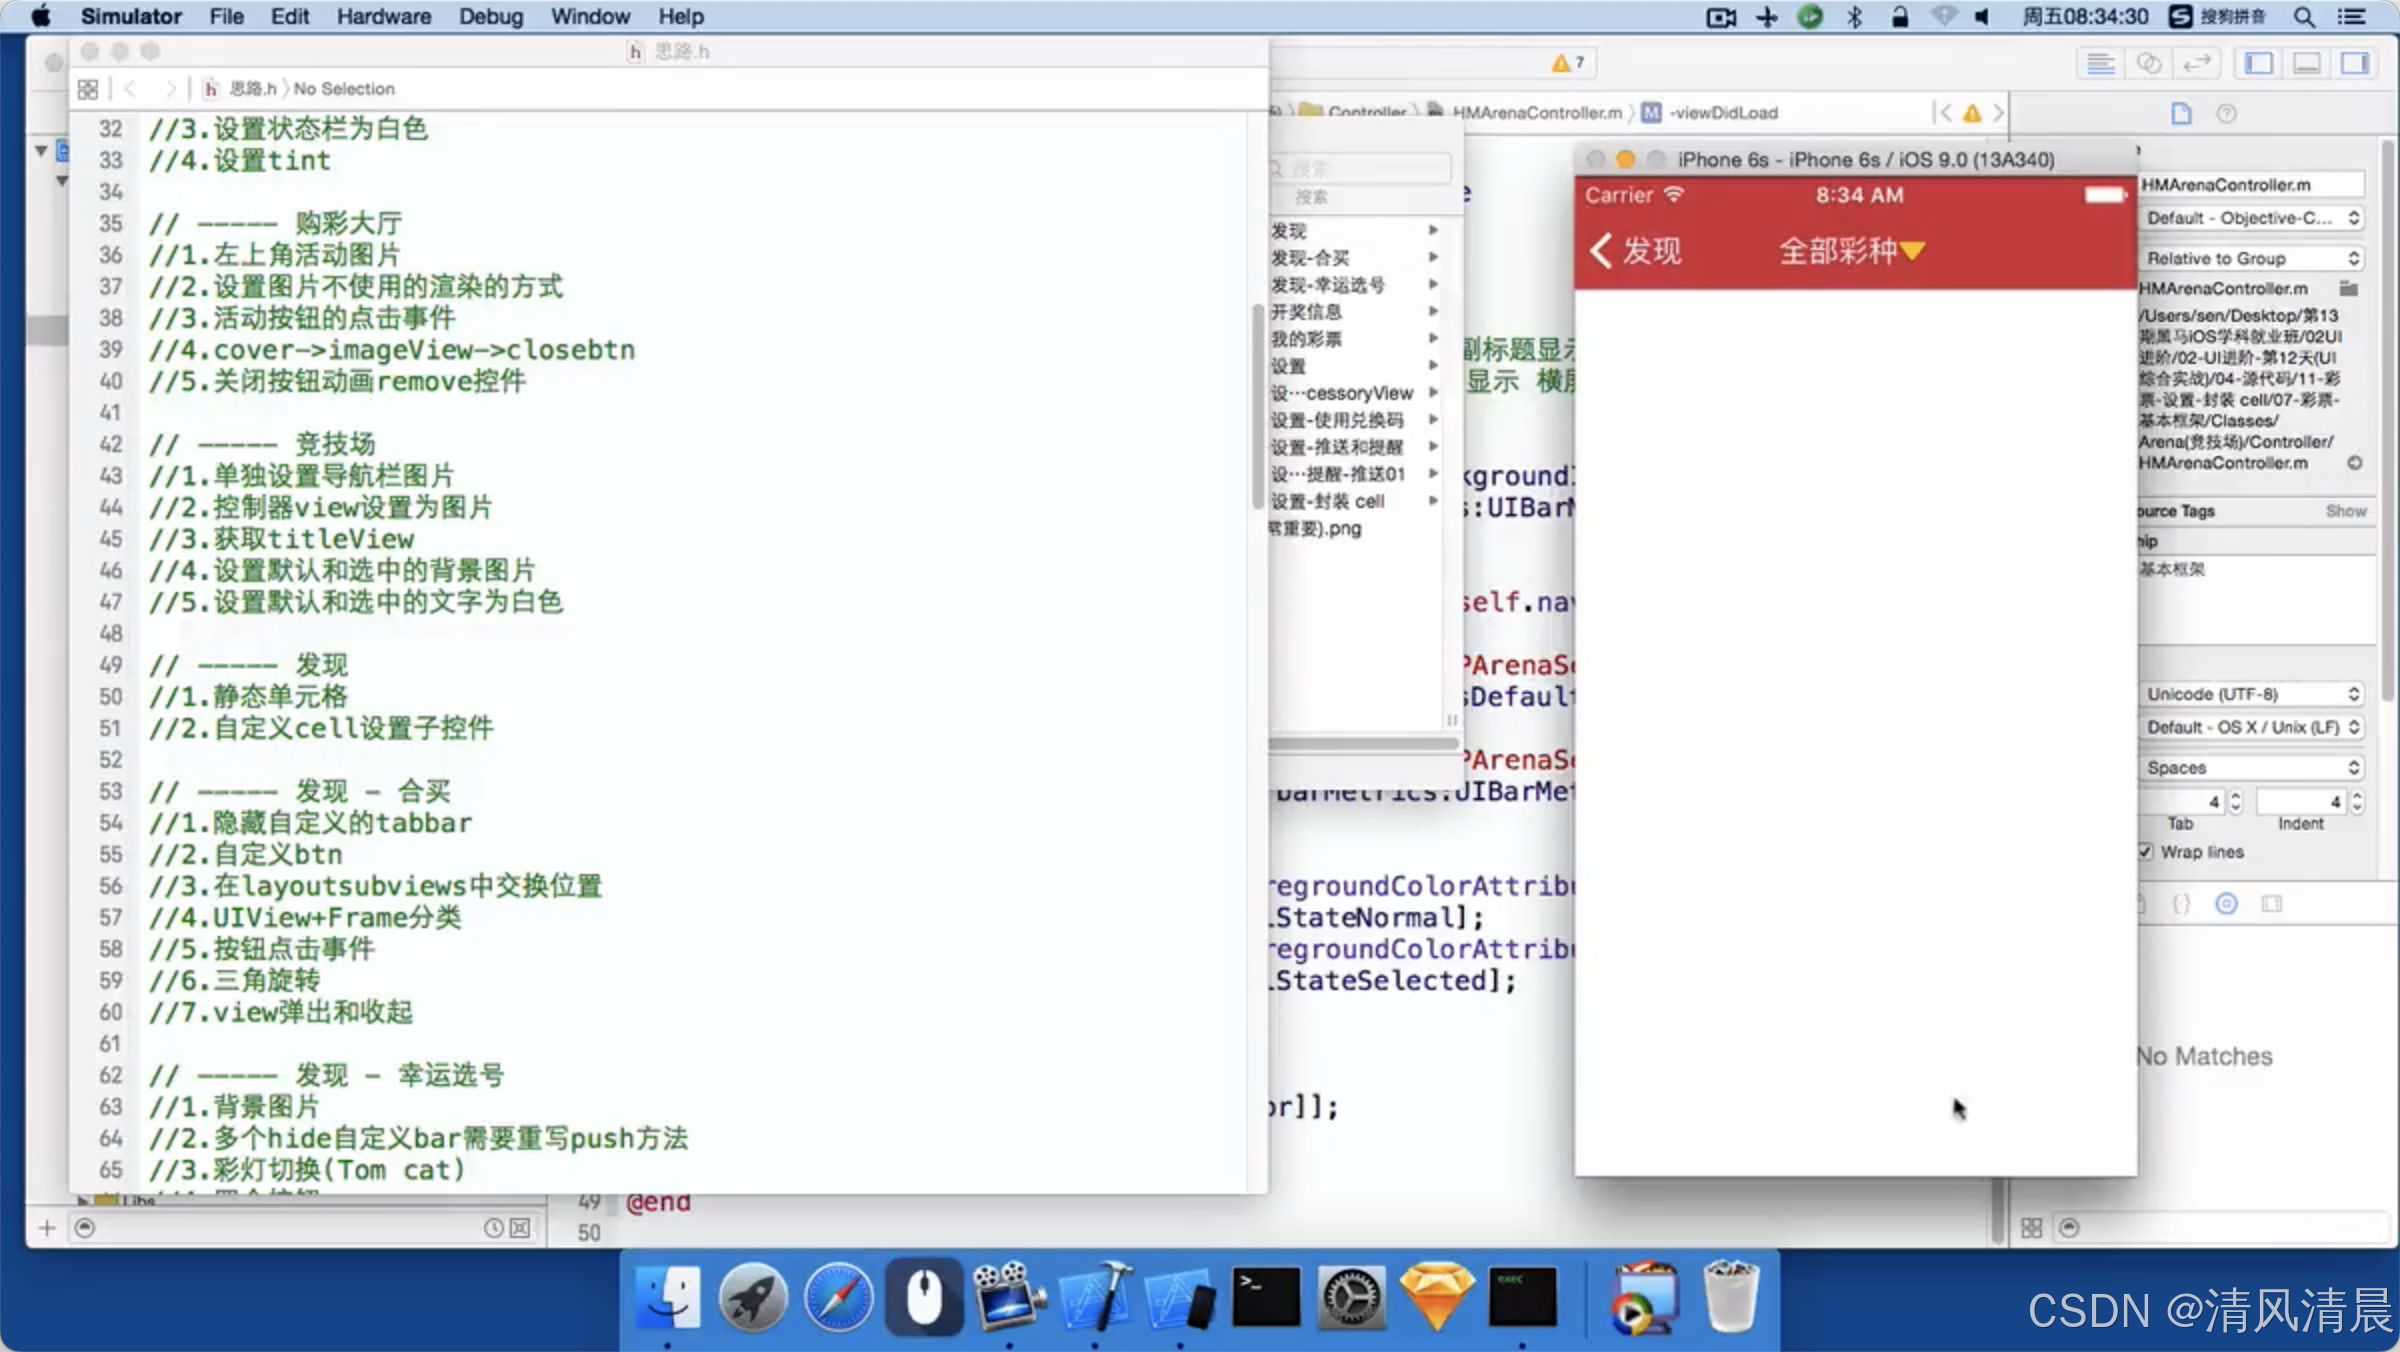Open Notification Center list icon
This screenshot has width=2400, height=1352.
[2352, 17]
